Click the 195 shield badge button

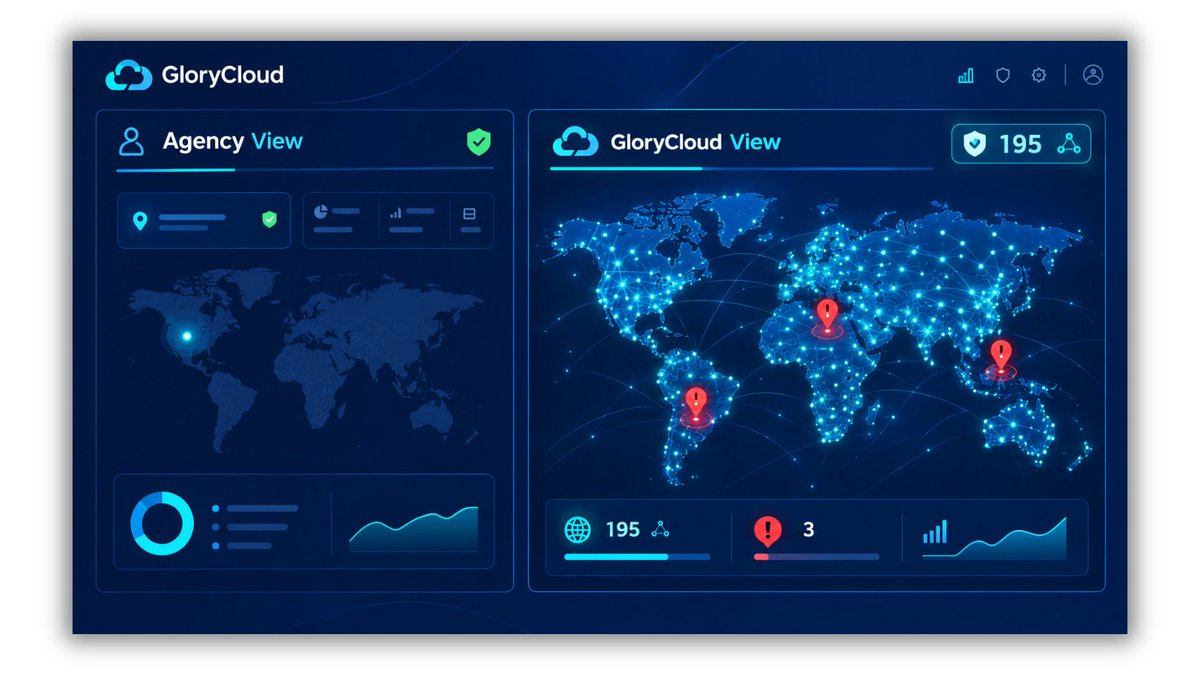[x=1021, y=144]
